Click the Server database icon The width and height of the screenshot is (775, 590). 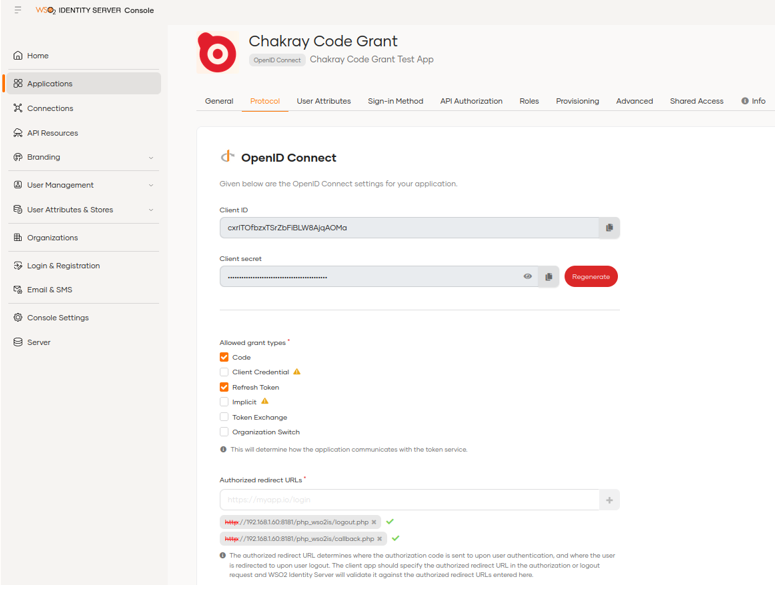[18, 342]
